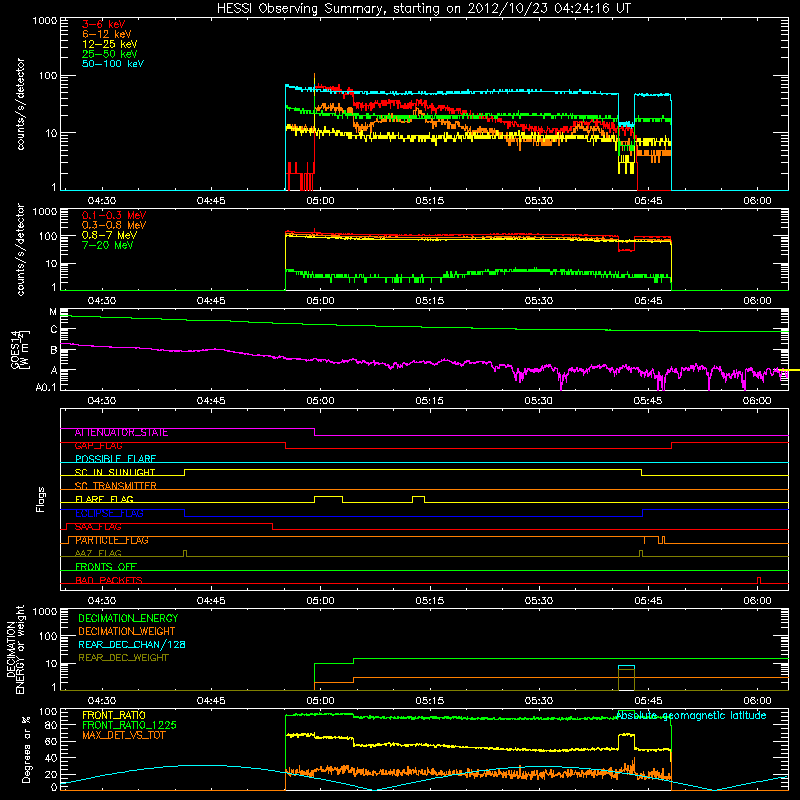Click 05:30 tick under the GOES14 panel

coord(539,401)
